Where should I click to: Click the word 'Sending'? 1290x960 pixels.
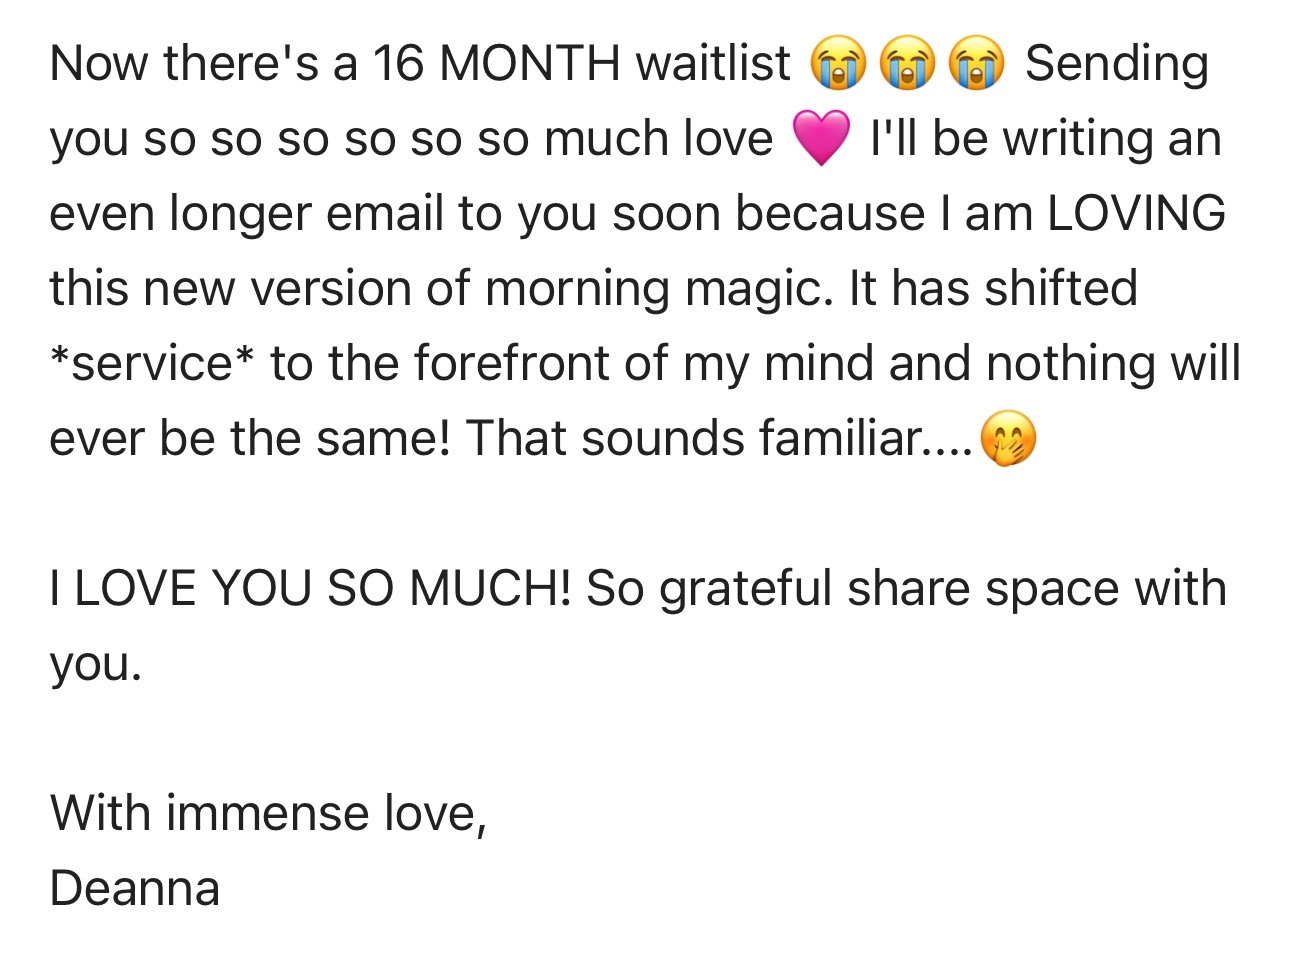coord(1117,63)
